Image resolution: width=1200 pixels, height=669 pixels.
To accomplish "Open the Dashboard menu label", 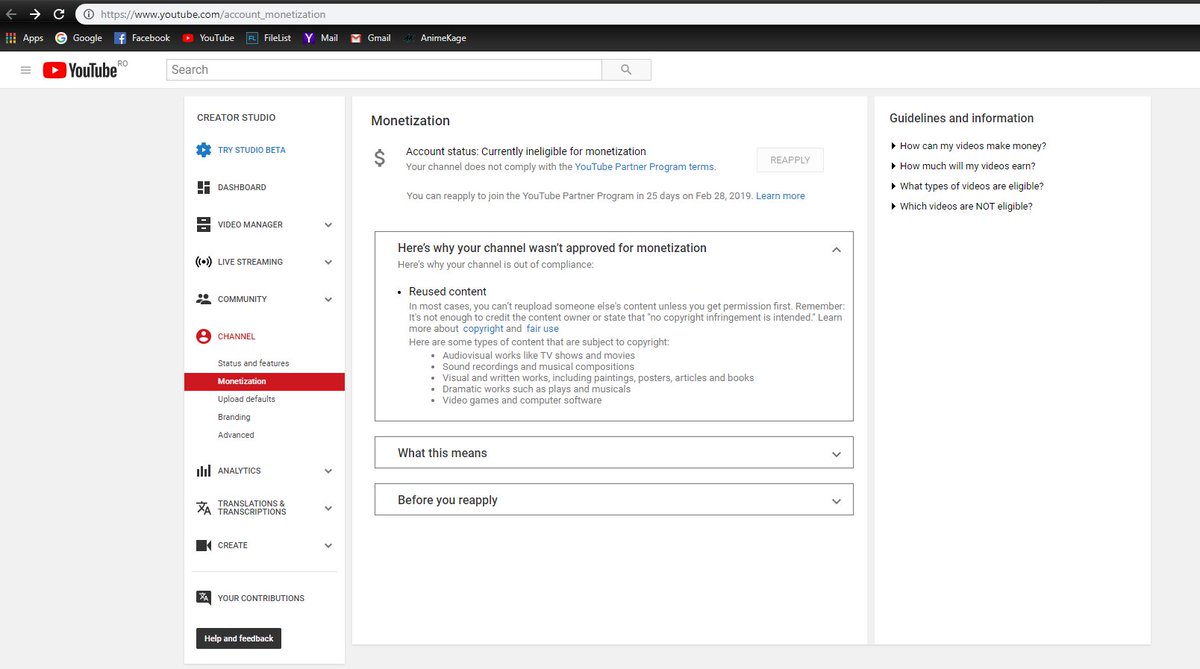I will (242, 187).
